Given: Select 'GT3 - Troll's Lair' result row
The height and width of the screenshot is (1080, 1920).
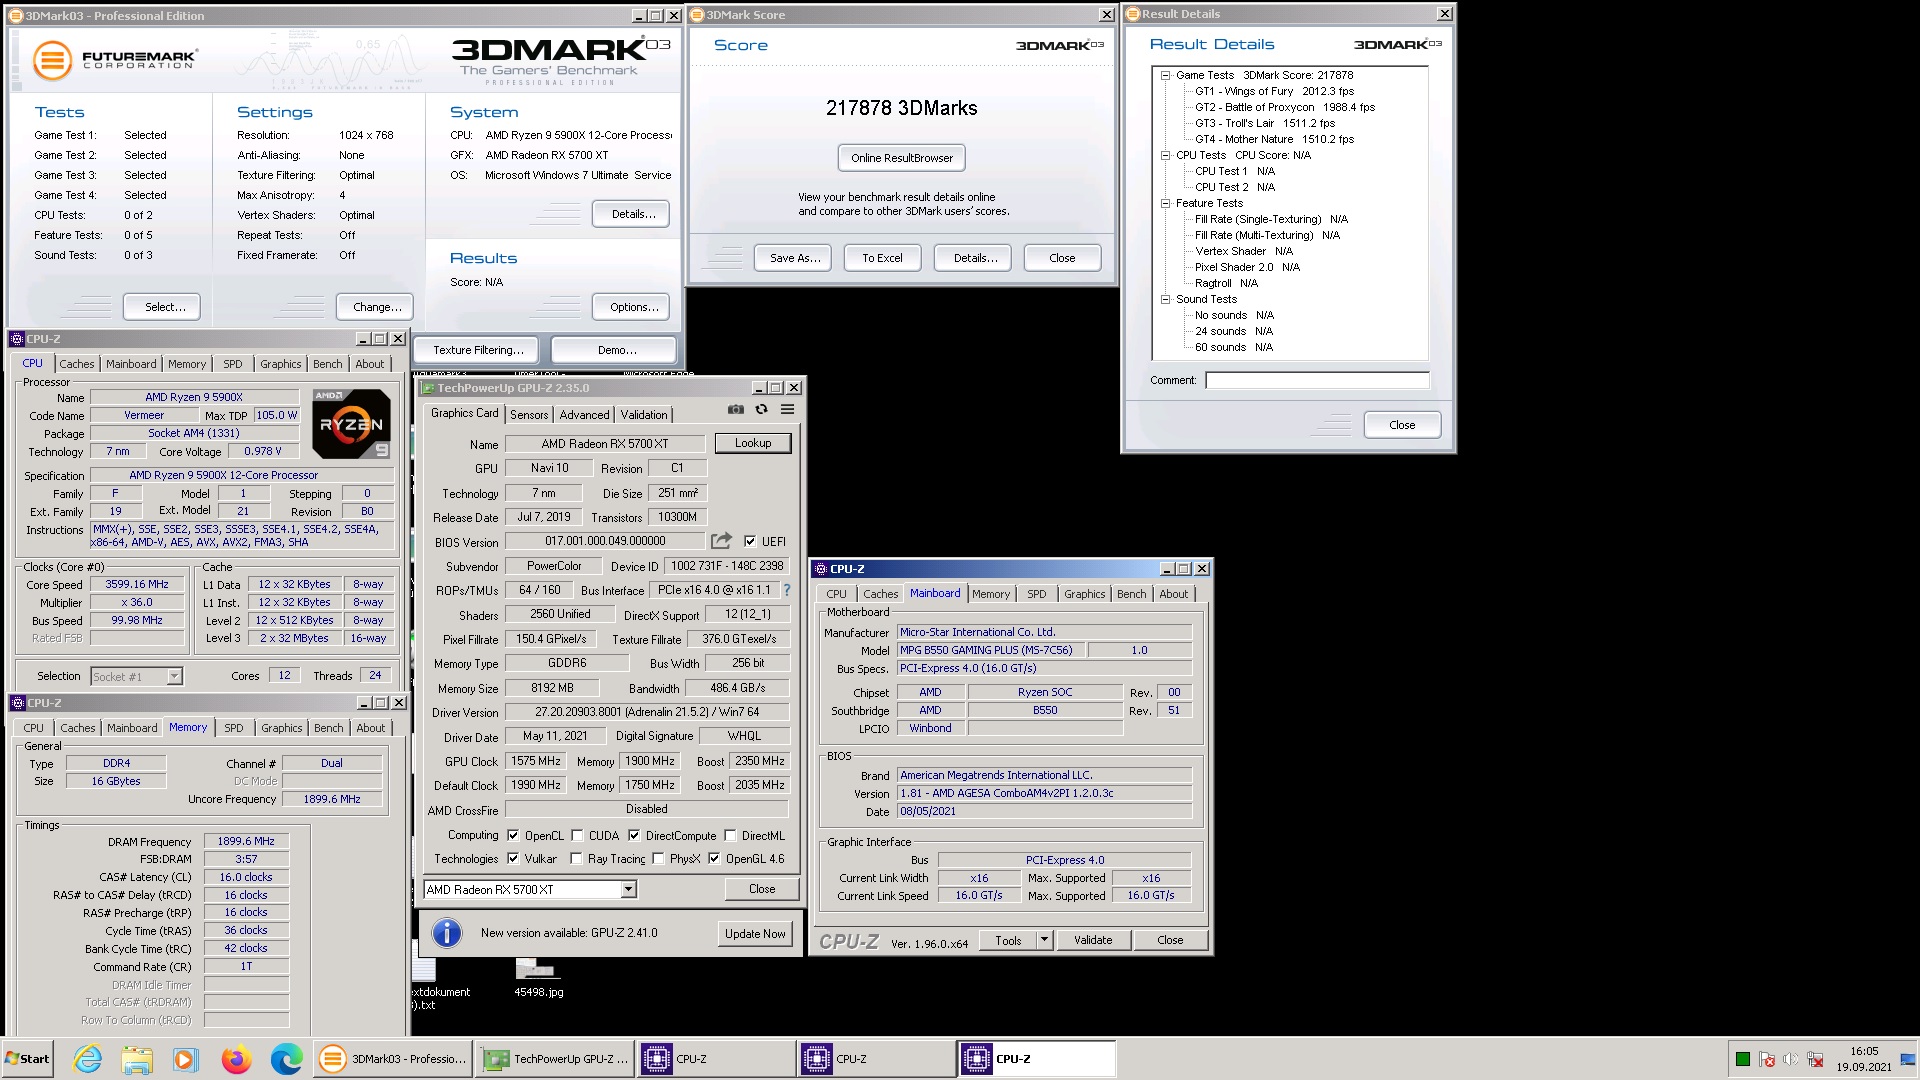Looking at the screenshot, I should 1264,123.
